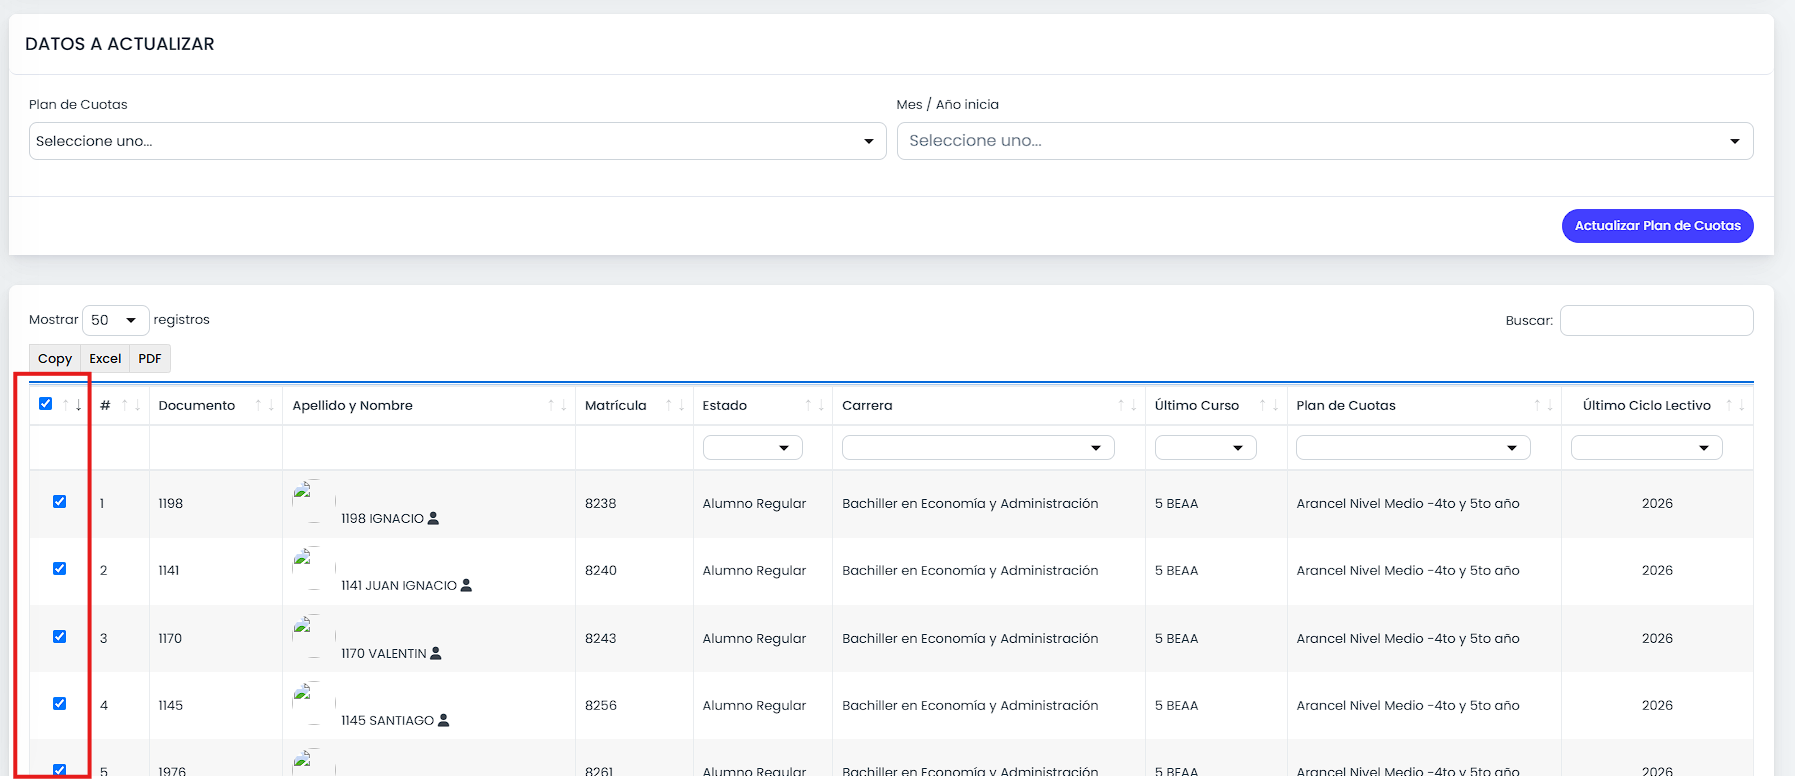Uncheck the checkbox for row 3 (1170)
This screenshot has width=1795, height=779.
pos(59,637)
